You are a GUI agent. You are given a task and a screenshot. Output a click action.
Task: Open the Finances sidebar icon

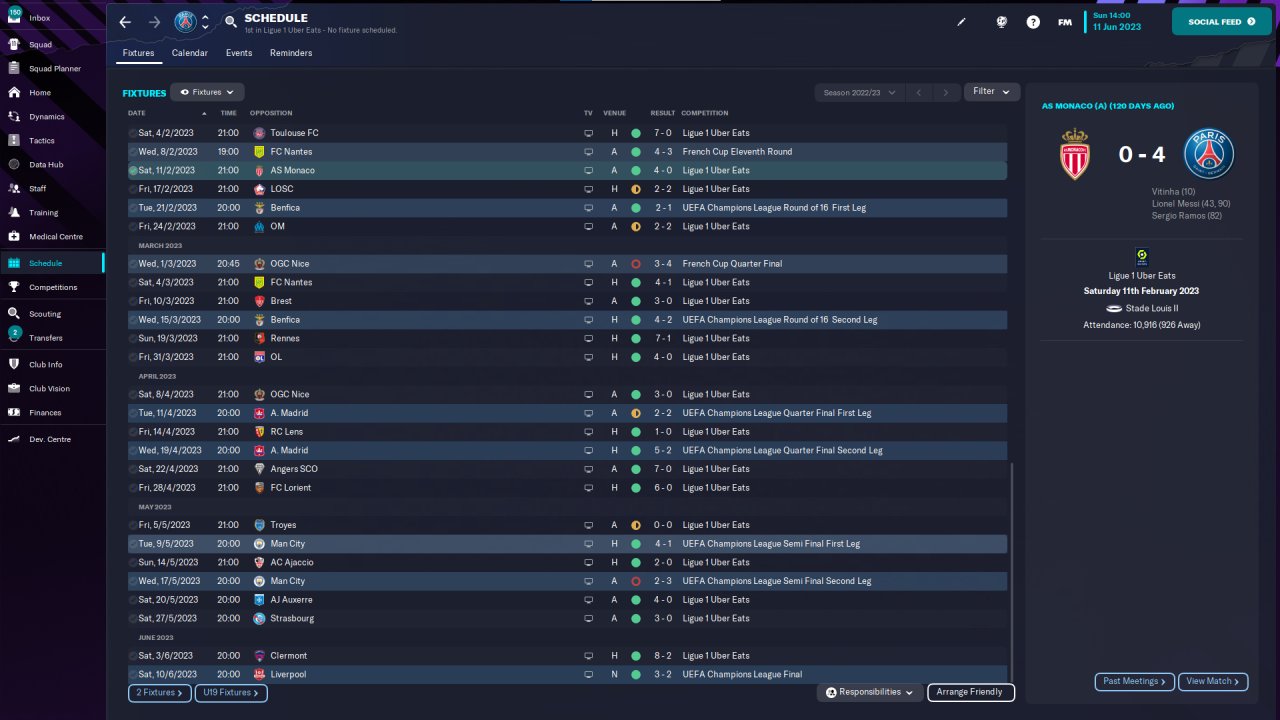pos(14,412)
